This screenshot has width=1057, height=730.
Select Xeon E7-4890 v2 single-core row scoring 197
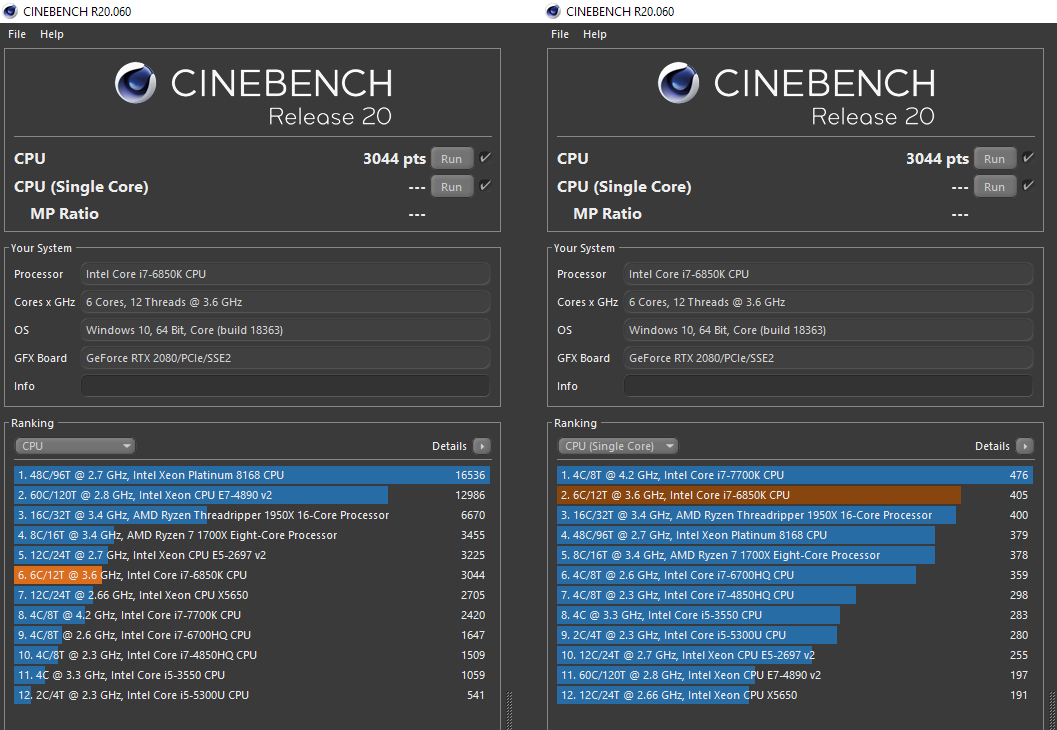pos(795,675)
